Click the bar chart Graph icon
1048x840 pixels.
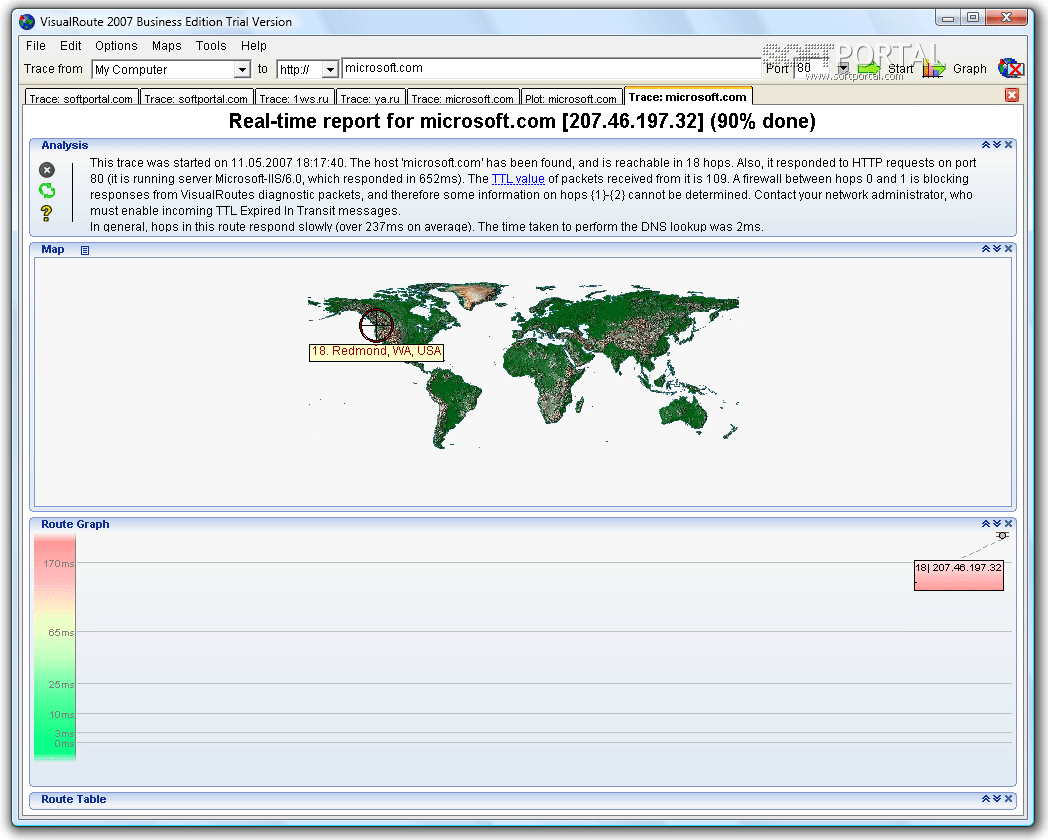pos(934,68)
